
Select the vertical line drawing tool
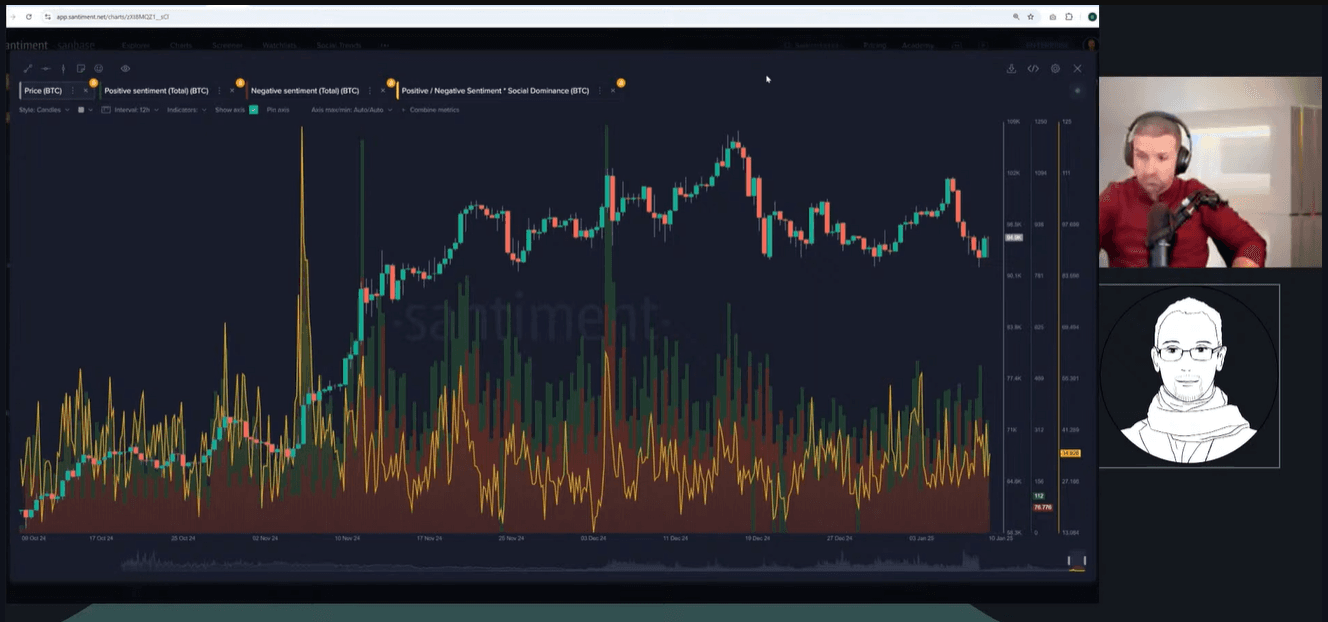(63, 69)
